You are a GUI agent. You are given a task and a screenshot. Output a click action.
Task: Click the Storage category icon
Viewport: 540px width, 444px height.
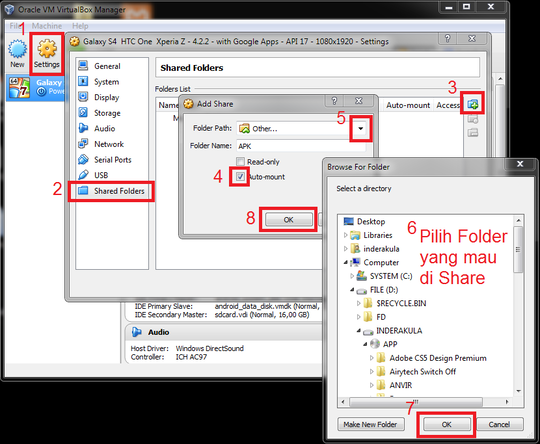[83, 112]
